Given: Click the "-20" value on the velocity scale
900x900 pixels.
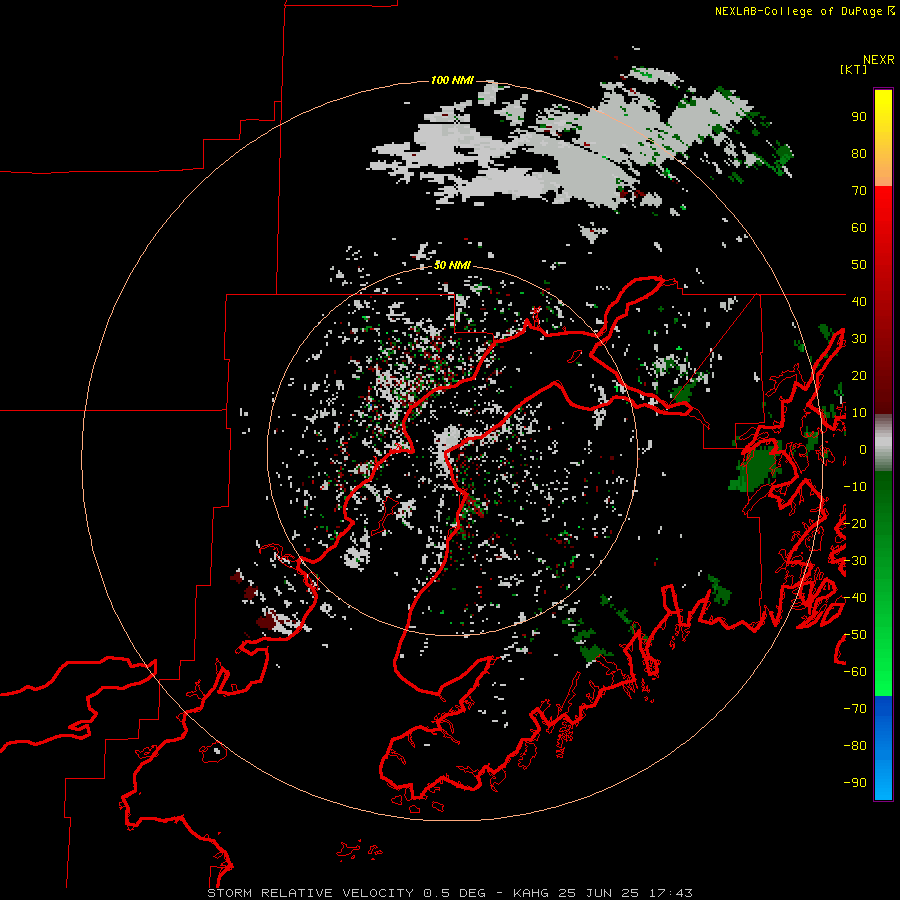Looking at the screenshot, I should (855, 523).
